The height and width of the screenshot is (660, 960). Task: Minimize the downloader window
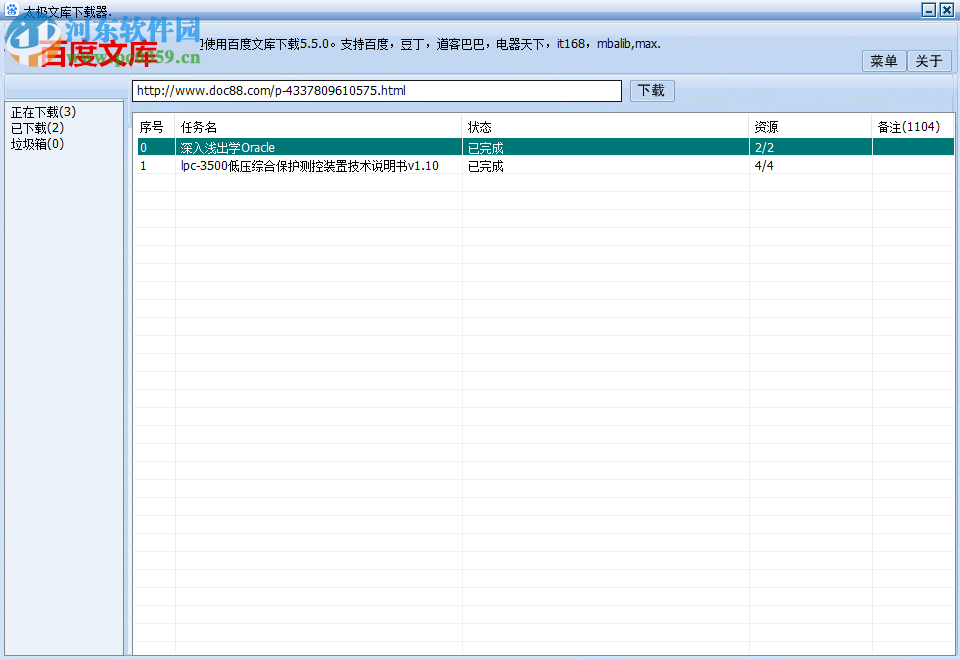click(929, 10)
